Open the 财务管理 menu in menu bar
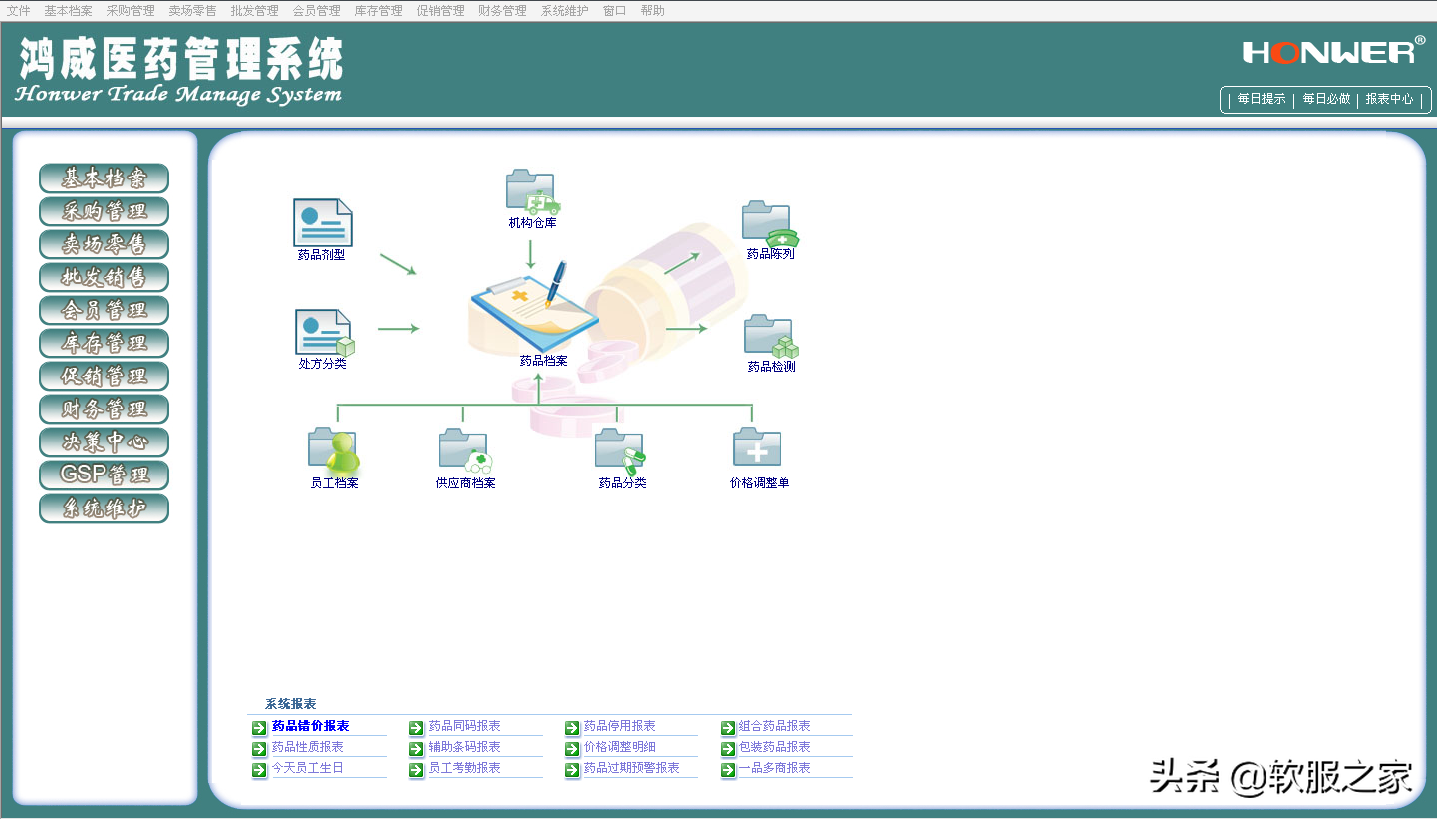Screen dimensions: 1437x819 [502, 11]
